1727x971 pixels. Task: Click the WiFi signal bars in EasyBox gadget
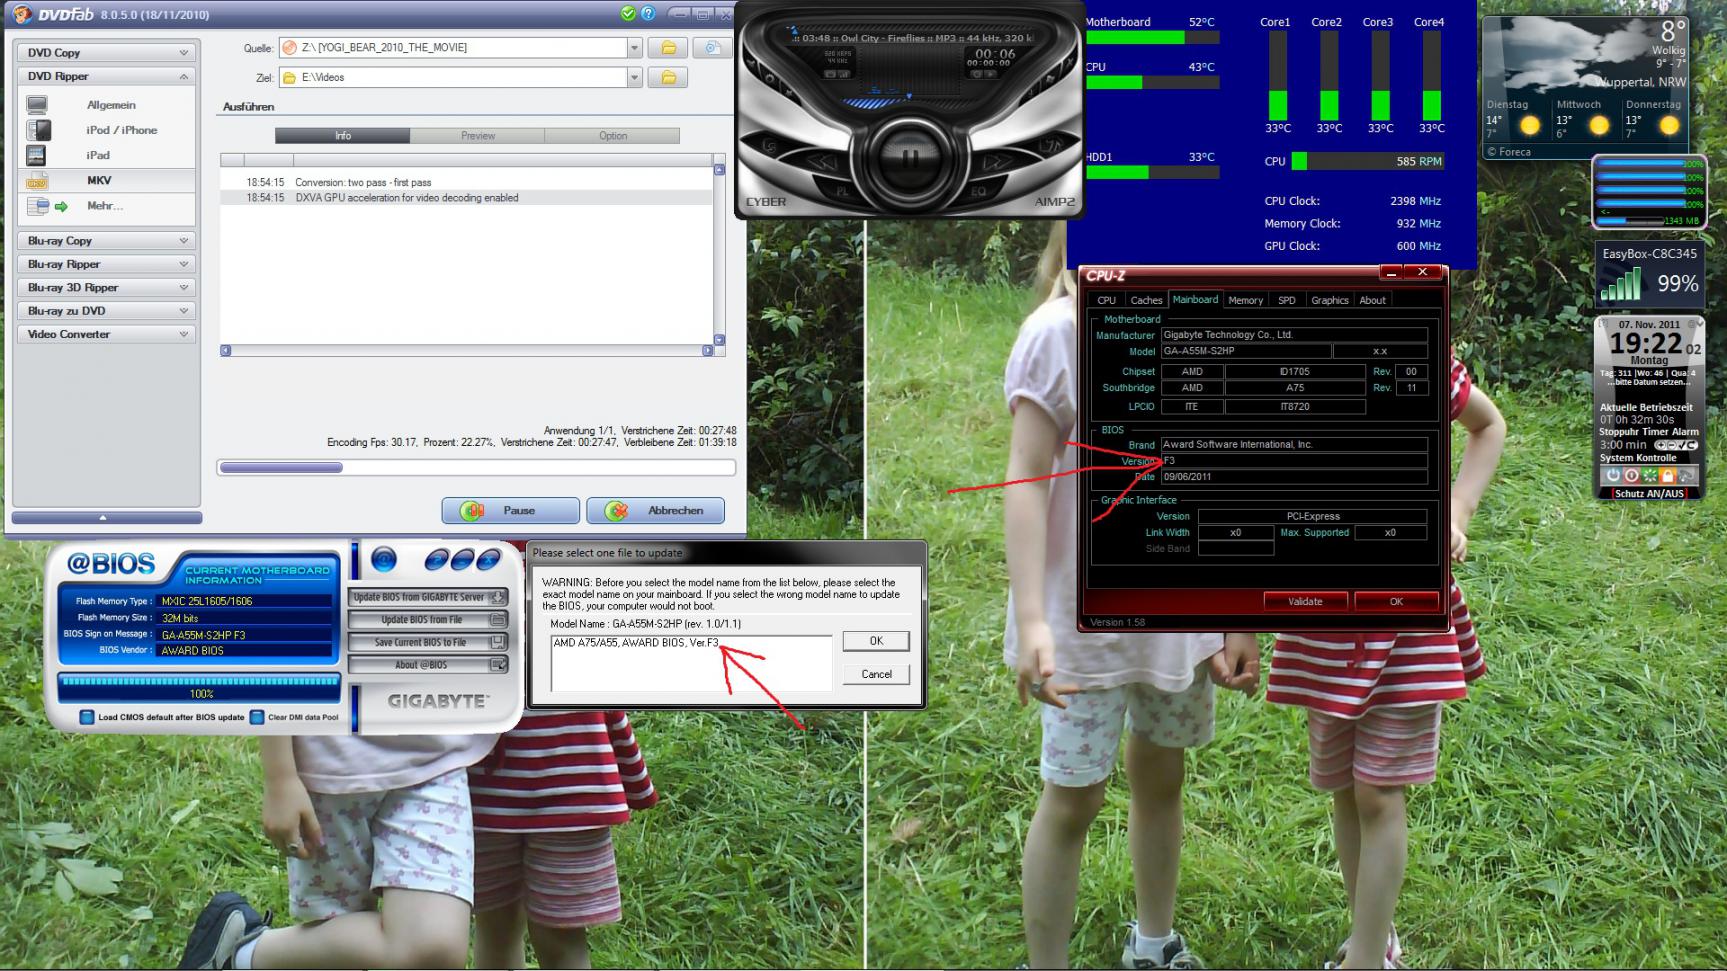click(x=1621, y=285)
